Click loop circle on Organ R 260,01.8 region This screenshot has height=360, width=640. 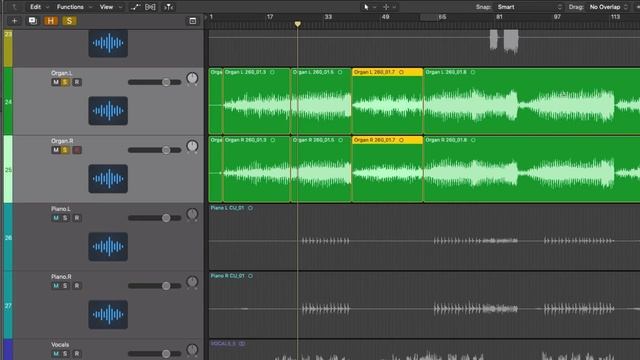[x=473, y=140]
